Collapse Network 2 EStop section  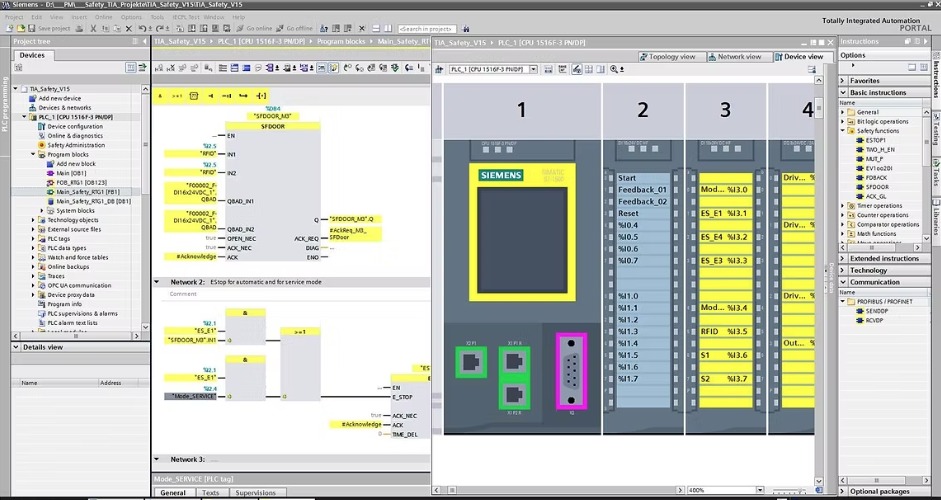tap(157, 282)
